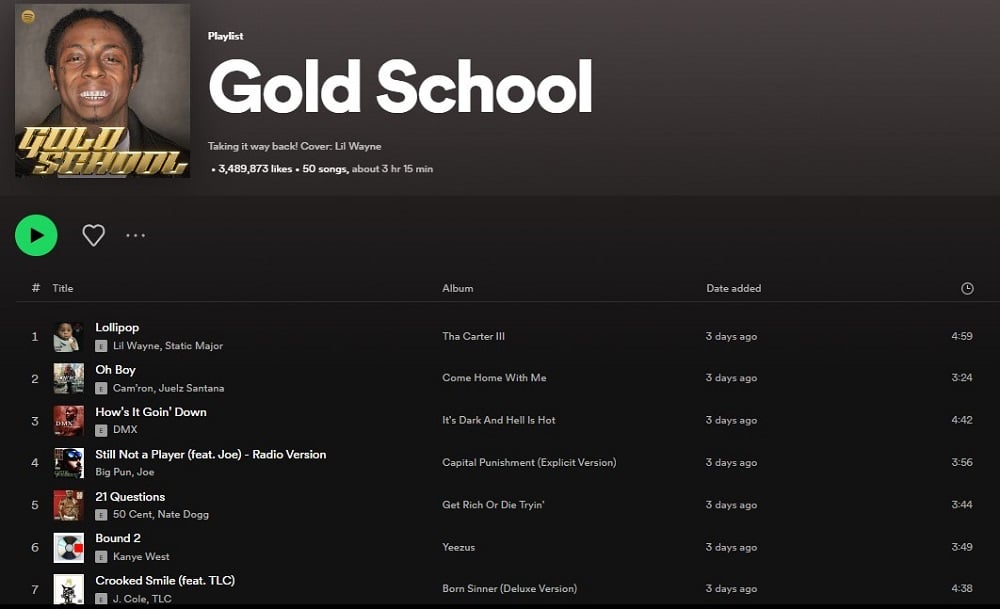Viewport: 1000px width, 609px height.
Task: Select the Lollipop album art thumbnail
Action: pyautogui.click(x=68, y=337)
